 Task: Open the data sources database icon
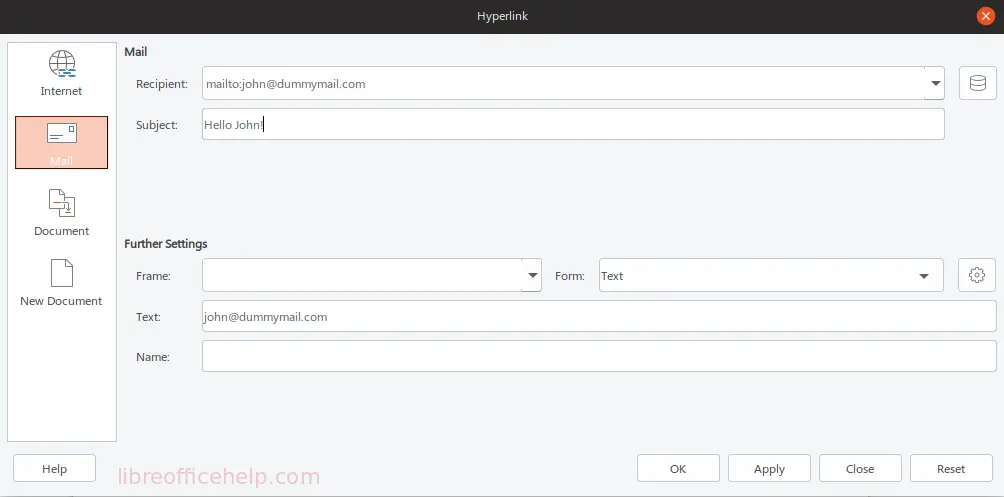coord(977,83)
